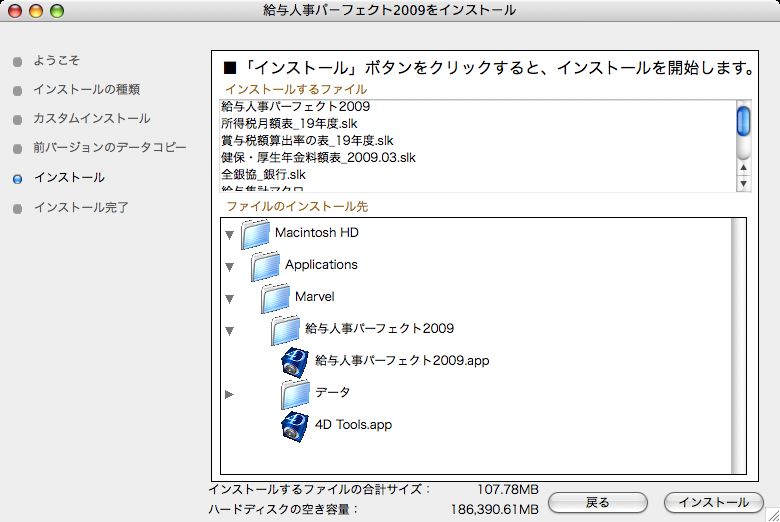
Task: Click the 戻る button
Action: point(598,503)
